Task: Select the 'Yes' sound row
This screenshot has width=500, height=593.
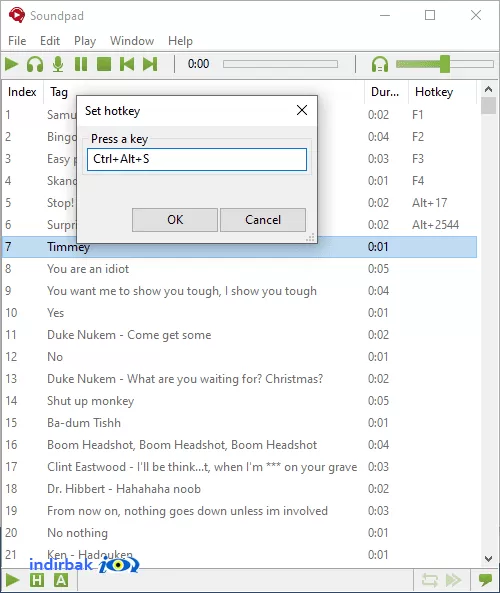Action: pyautogui.click(x=239, y=313)
